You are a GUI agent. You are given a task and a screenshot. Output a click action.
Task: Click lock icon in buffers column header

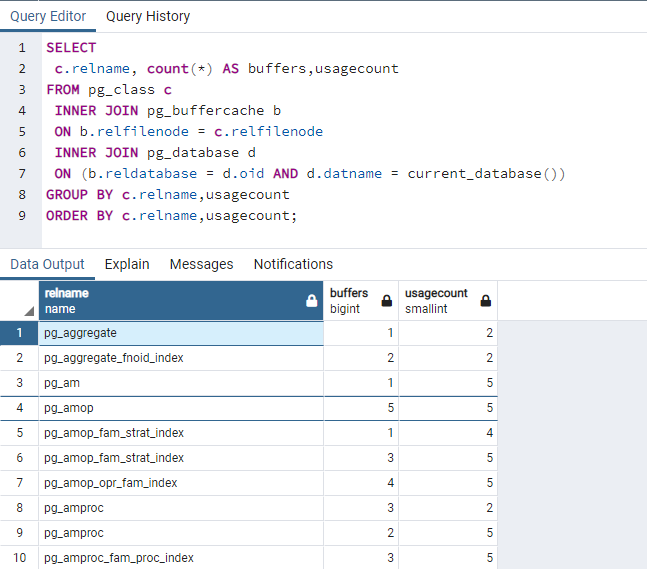(x=387, y=301)
